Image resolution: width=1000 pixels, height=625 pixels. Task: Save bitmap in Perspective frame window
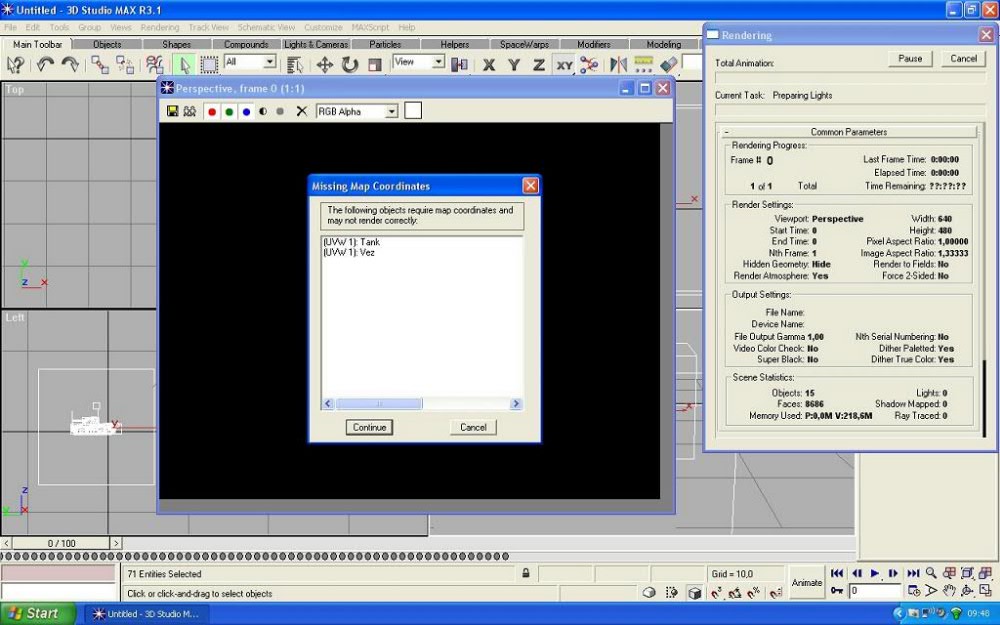tap(172, 111)
